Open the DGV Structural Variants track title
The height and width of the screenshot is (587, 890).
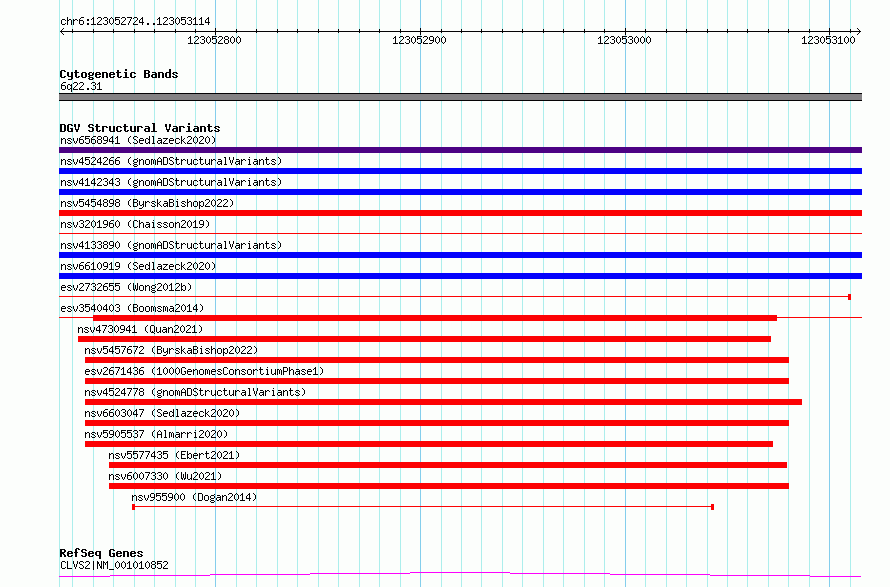click(x=140, y=128)
